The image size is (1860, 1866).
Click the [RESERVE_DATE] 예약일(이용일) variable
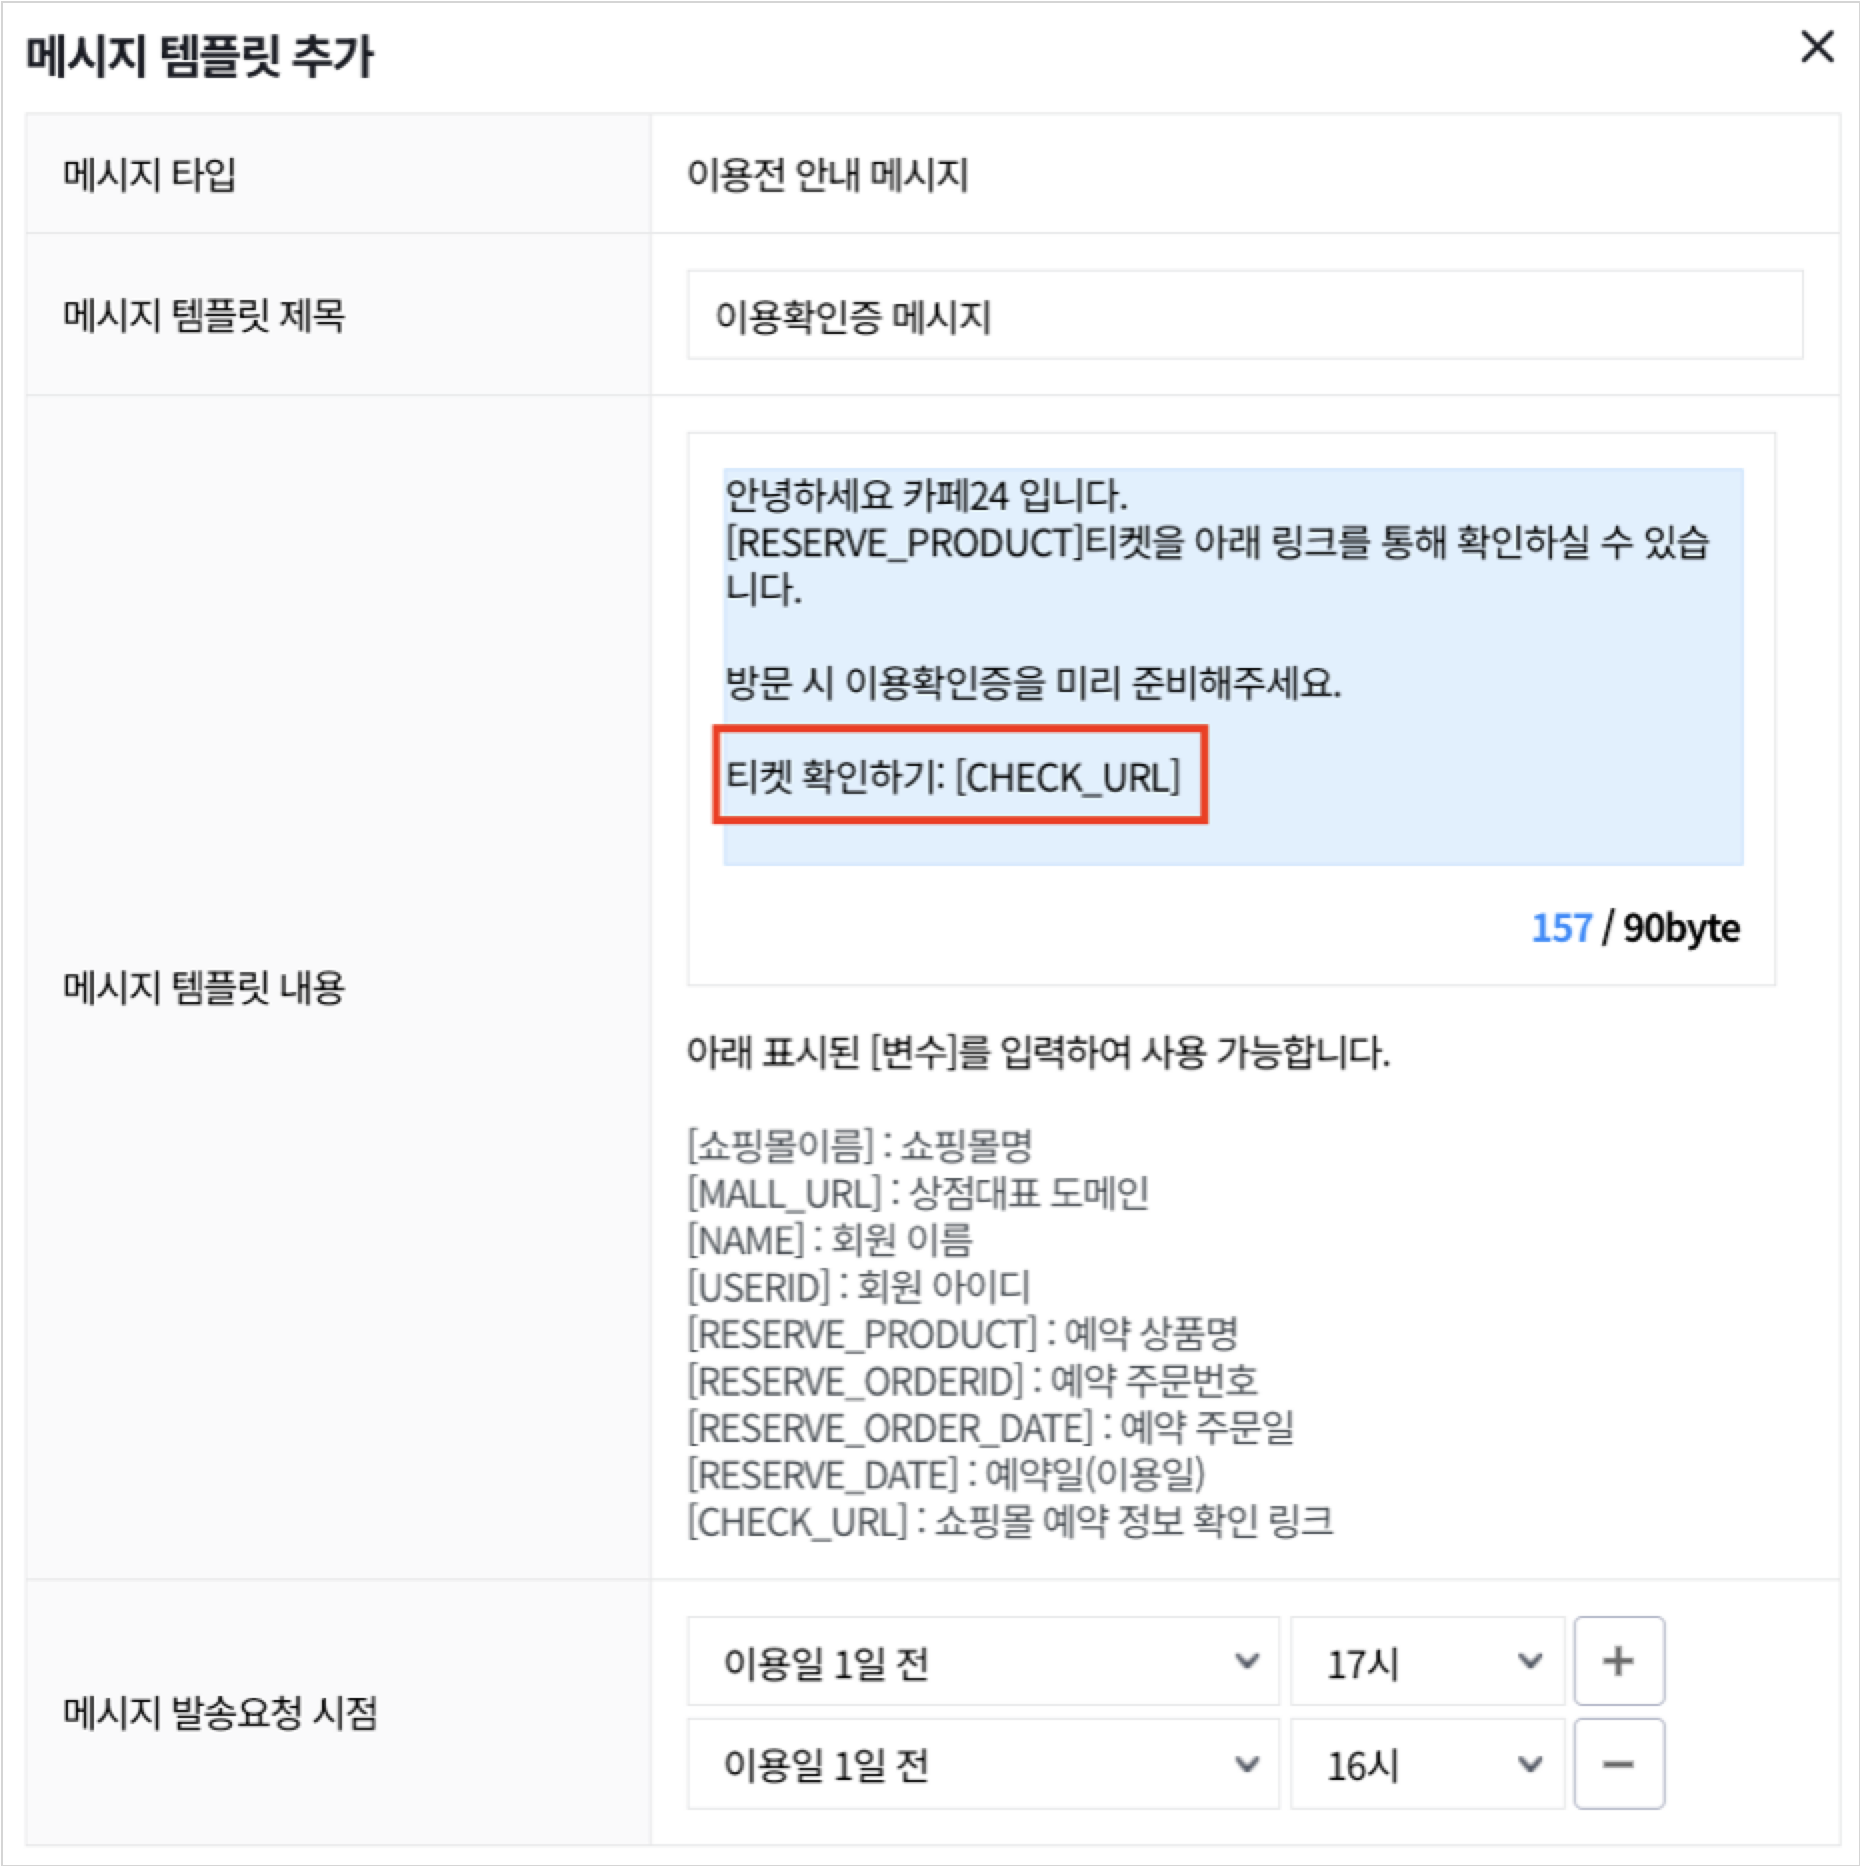(x=946, y=1474)
